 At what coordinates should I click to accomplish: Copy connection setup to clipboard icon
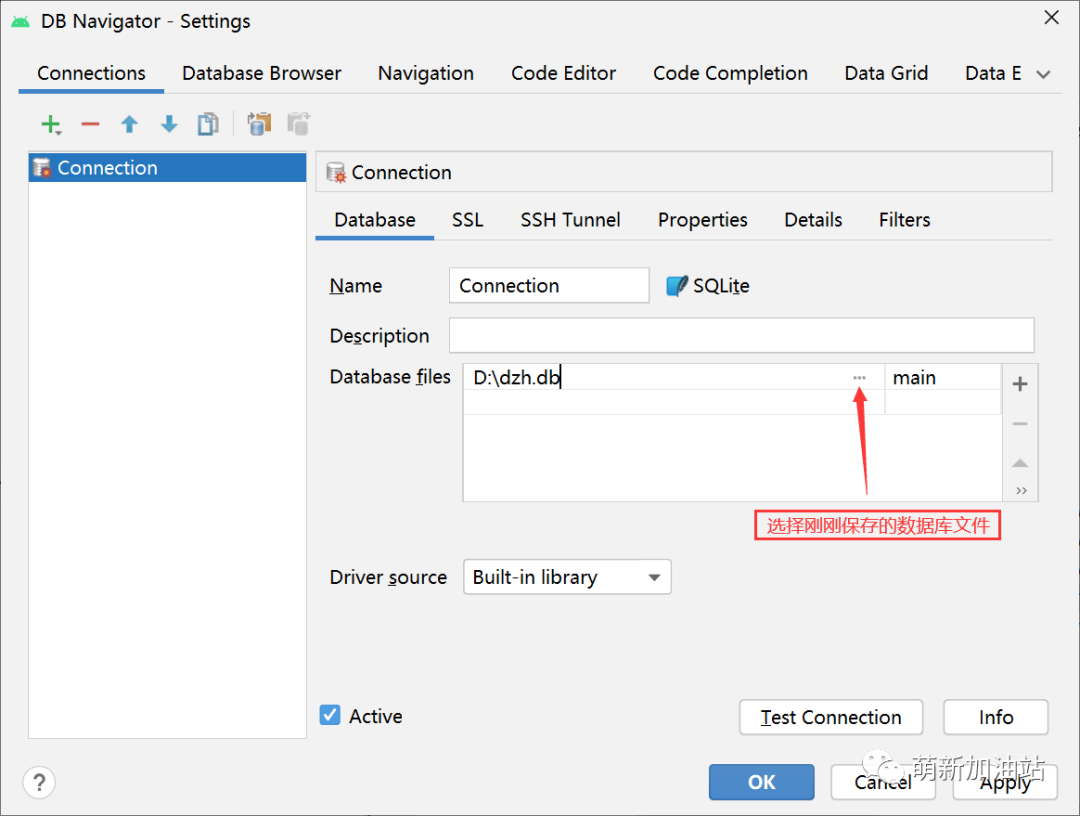[259, 124]
